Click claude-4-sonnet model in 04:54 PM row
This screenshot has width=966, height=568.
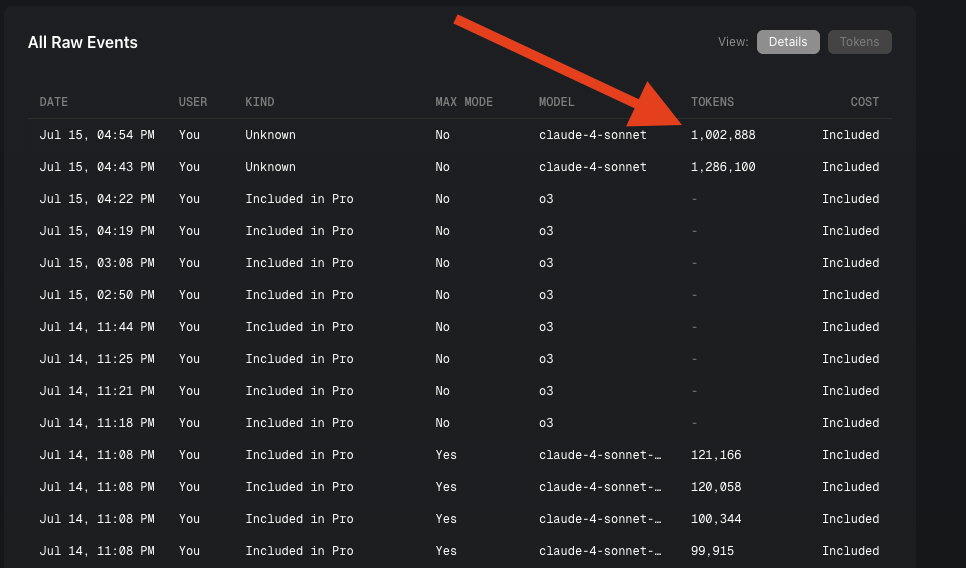point(593,135)
